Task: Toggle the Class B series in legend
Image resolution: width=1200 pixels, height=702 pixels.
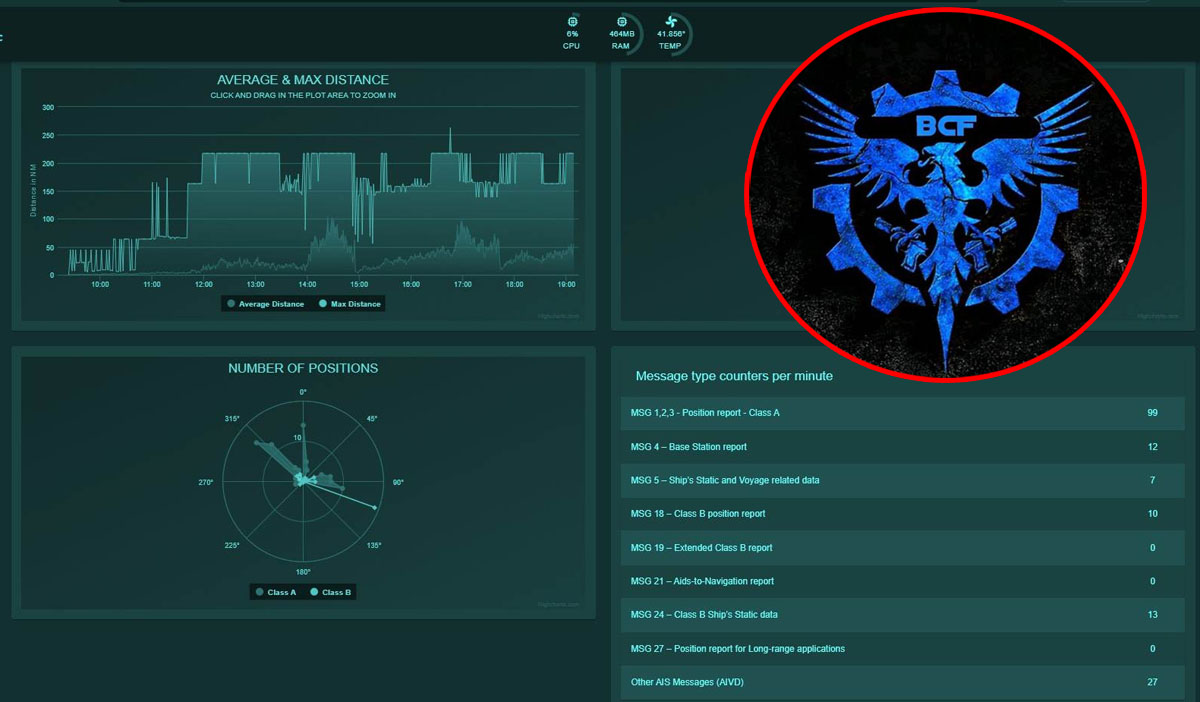Action: [x=331, y=592]
